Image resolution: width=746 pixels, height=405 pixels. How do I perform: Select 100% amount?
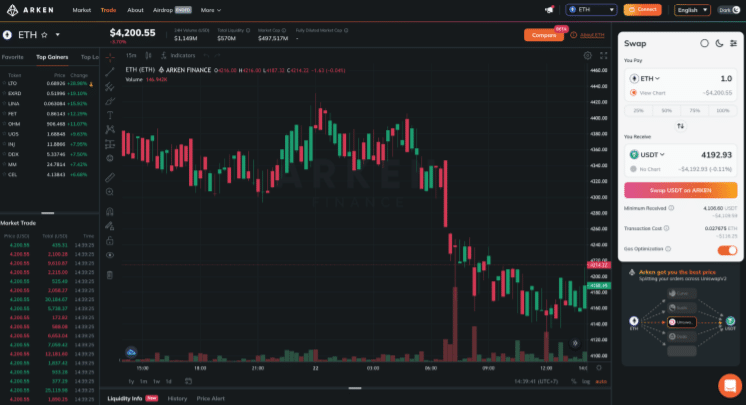[x=723, y=110]
